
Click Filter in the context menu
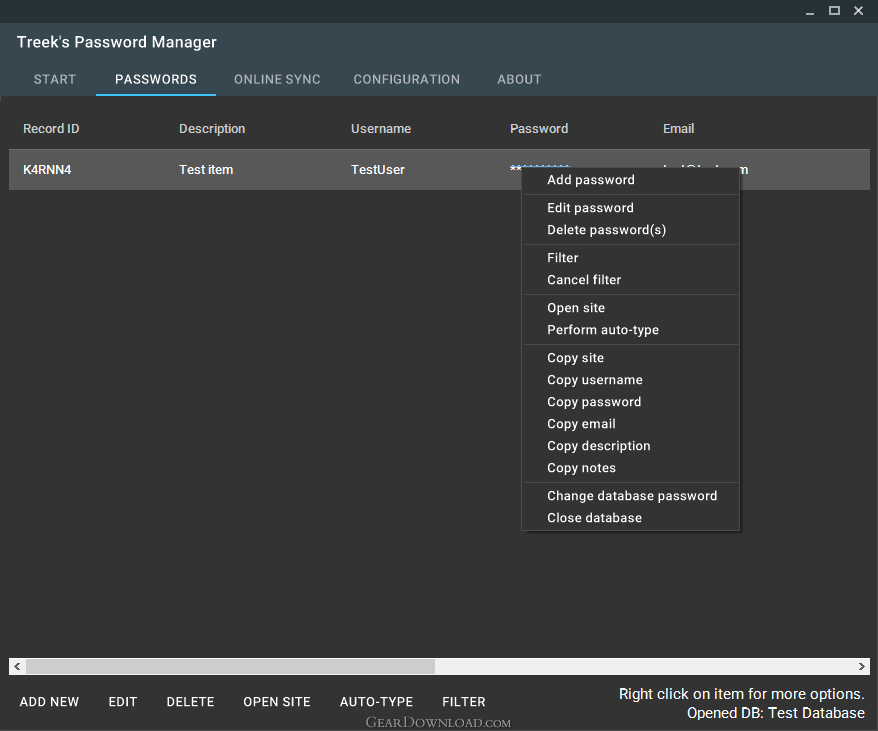631,258
